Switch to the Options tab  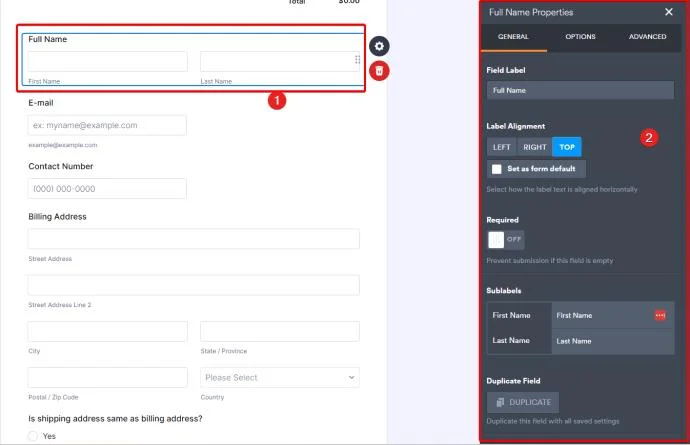pyautogui.click(x=580, y=37)
